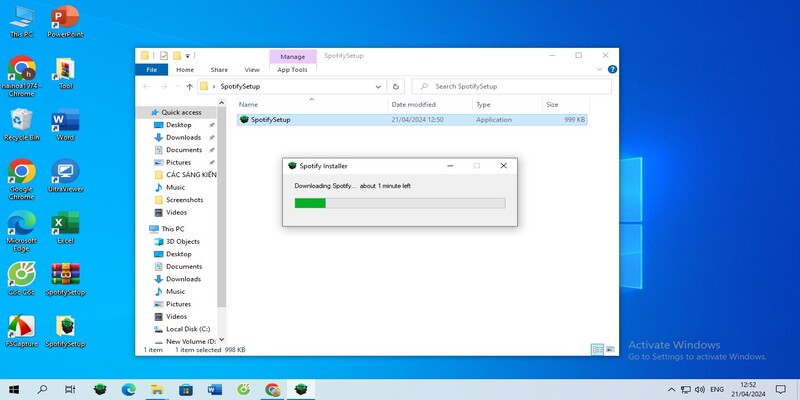Image resolution: width=800 pixels, height=400 pixels.
Task: Switch input language via ENG indicator
Action: 717,390
